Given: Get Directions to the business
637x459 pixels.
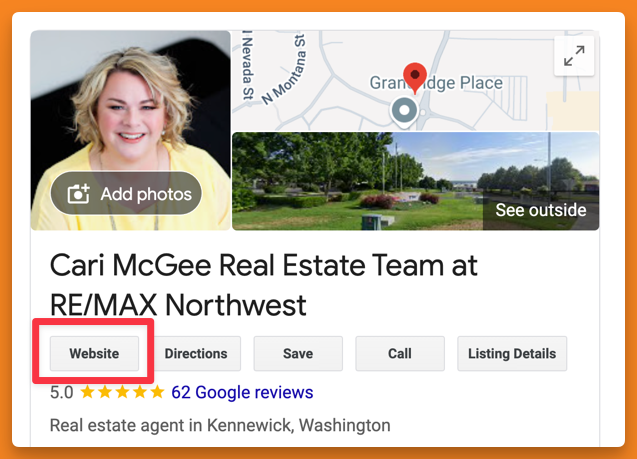Looking at the screenshot, I should pos(196,353).
